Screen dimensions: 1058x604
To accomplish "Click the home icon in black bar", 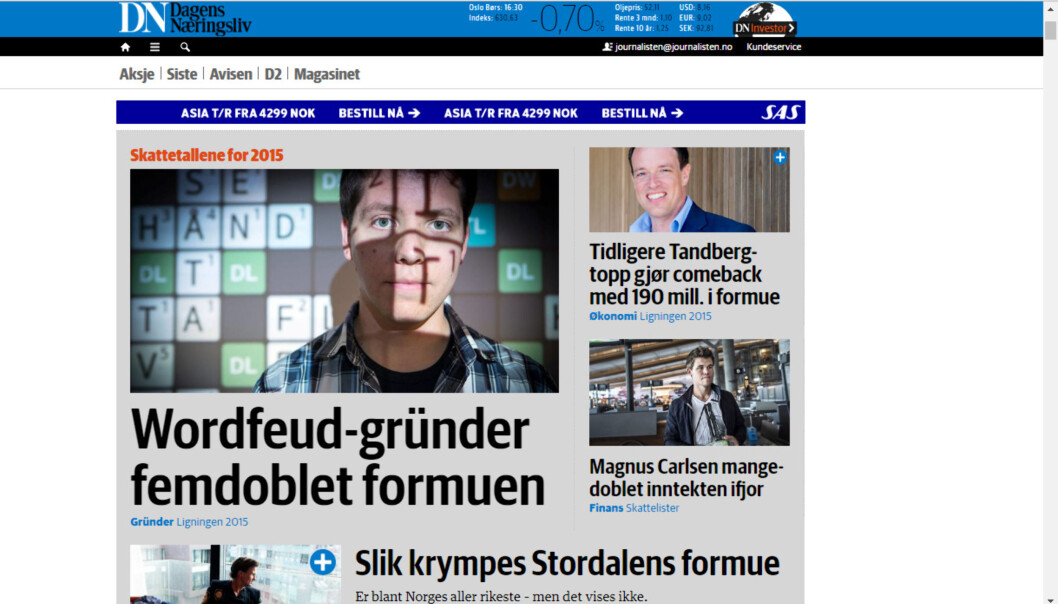I will (125, 47).
